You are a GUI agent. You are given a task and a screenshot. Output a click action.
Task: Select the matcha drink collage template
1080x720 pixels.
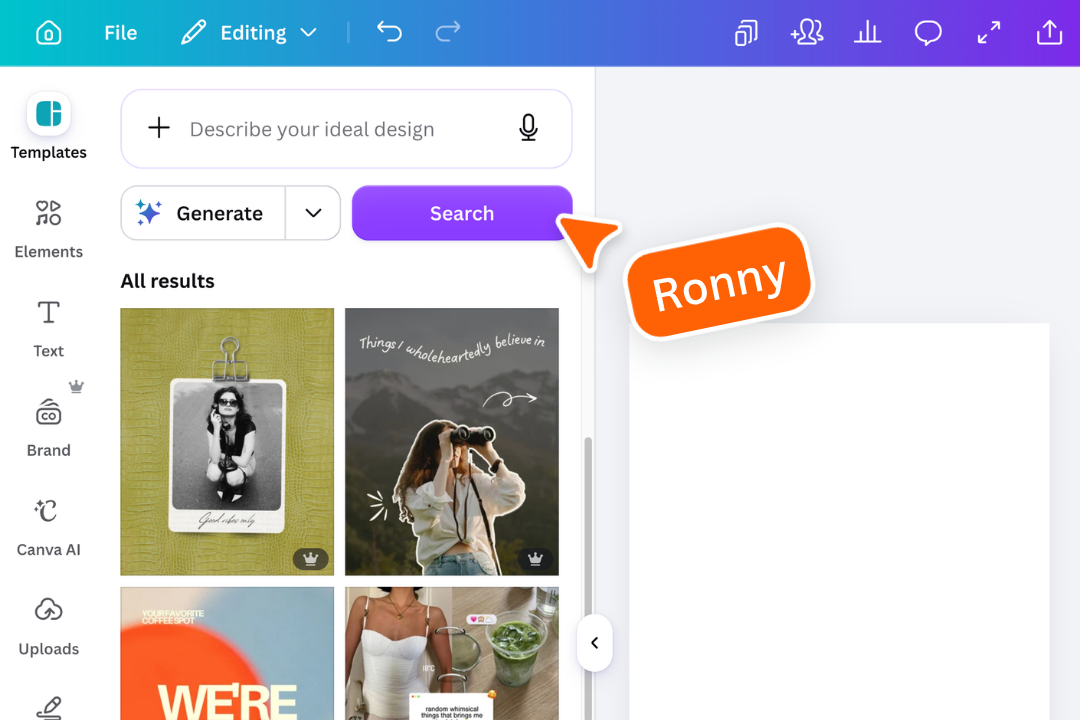[x=452, y=653]
